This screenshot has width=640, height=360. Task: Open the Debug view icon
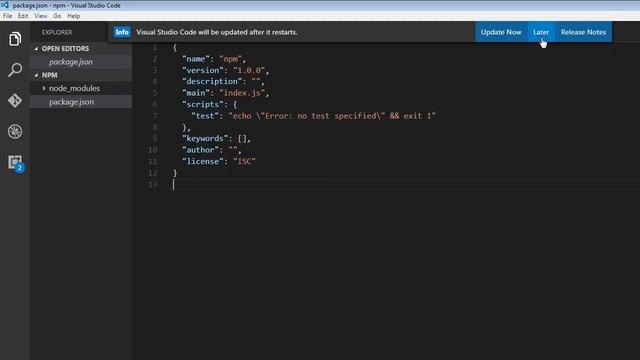coord(15,131)
